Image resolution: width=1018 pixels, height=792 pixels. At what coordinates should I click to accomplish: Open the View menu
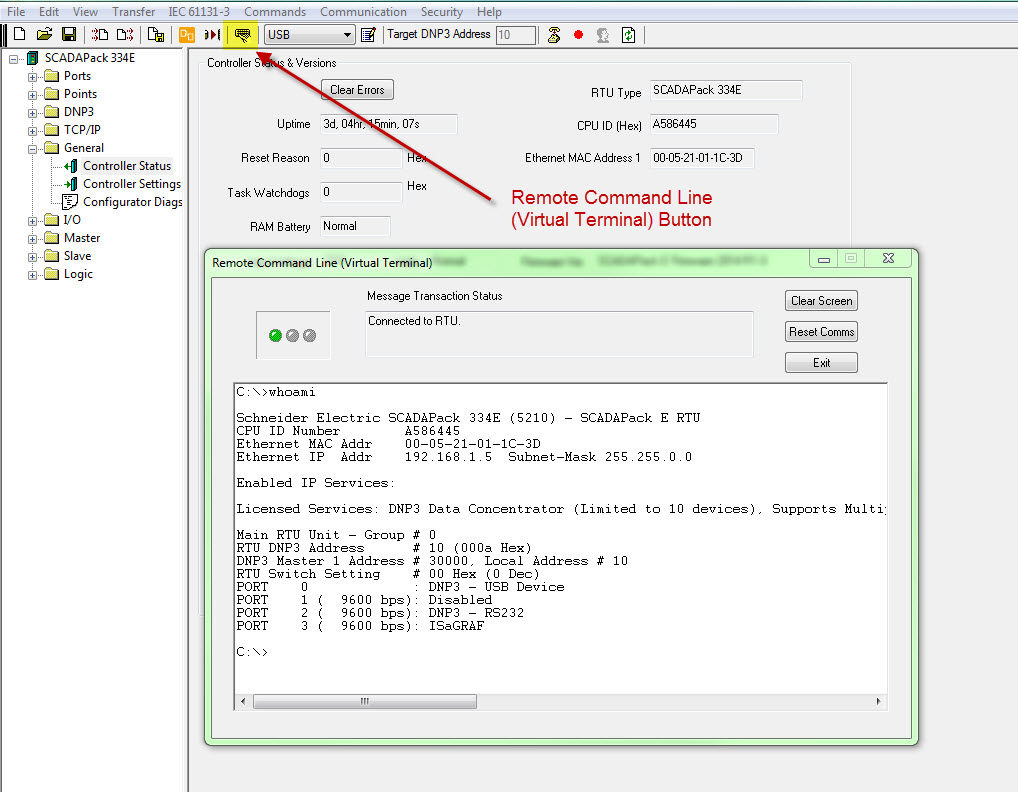85,12
